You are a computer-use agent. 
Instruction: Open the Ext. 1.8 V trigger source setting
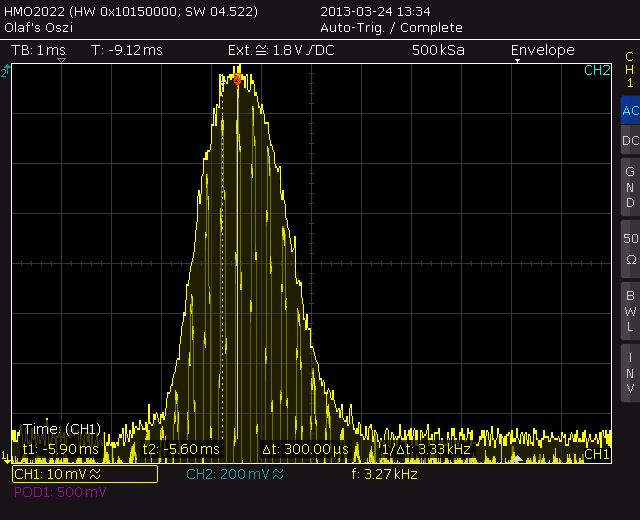pos(281,50)
